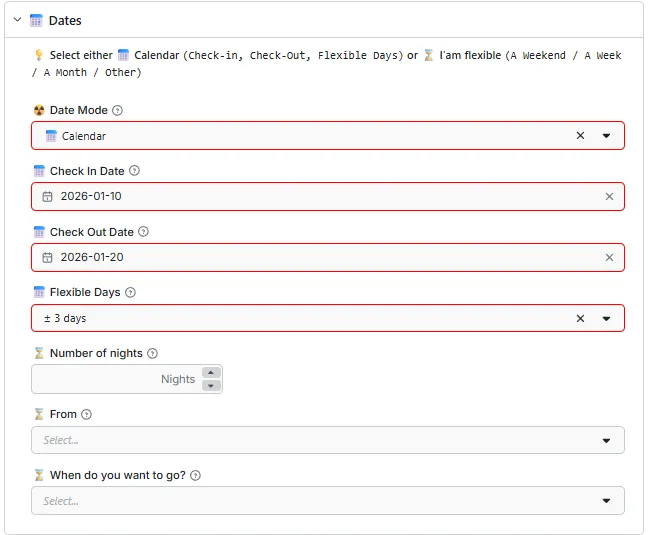Click help icon next to From label
The height and width of the screenshot is (535, 649).
[86, 415]
